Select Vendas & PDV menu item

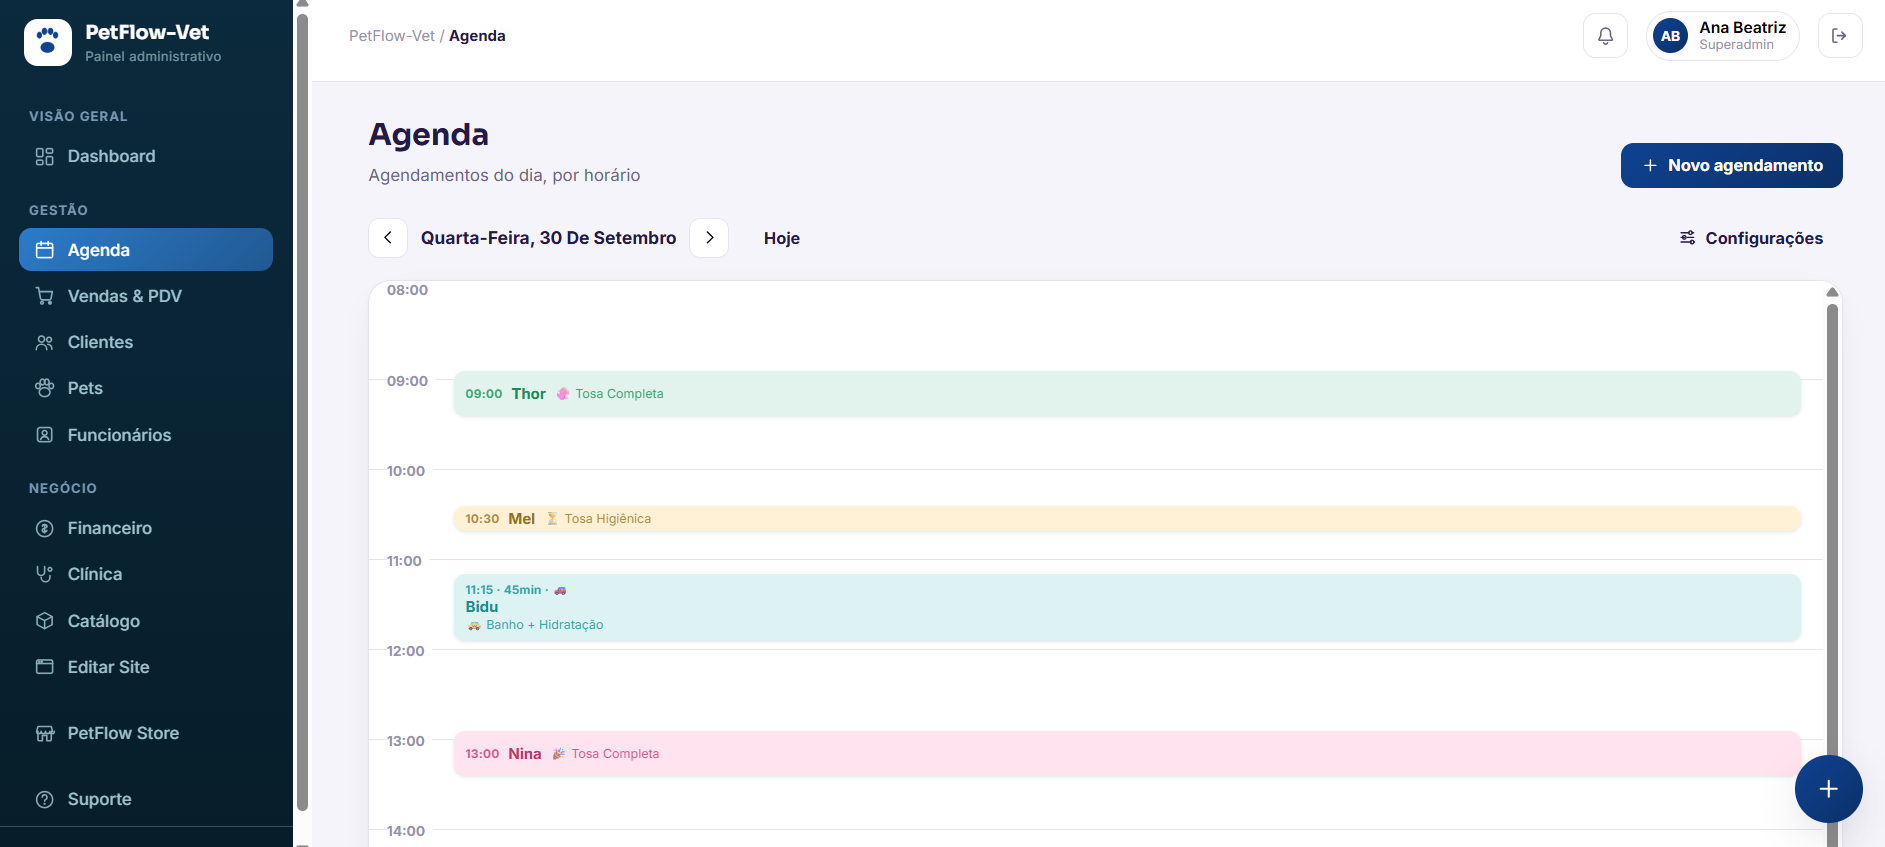pyautogui.click(x=146, y=296)
